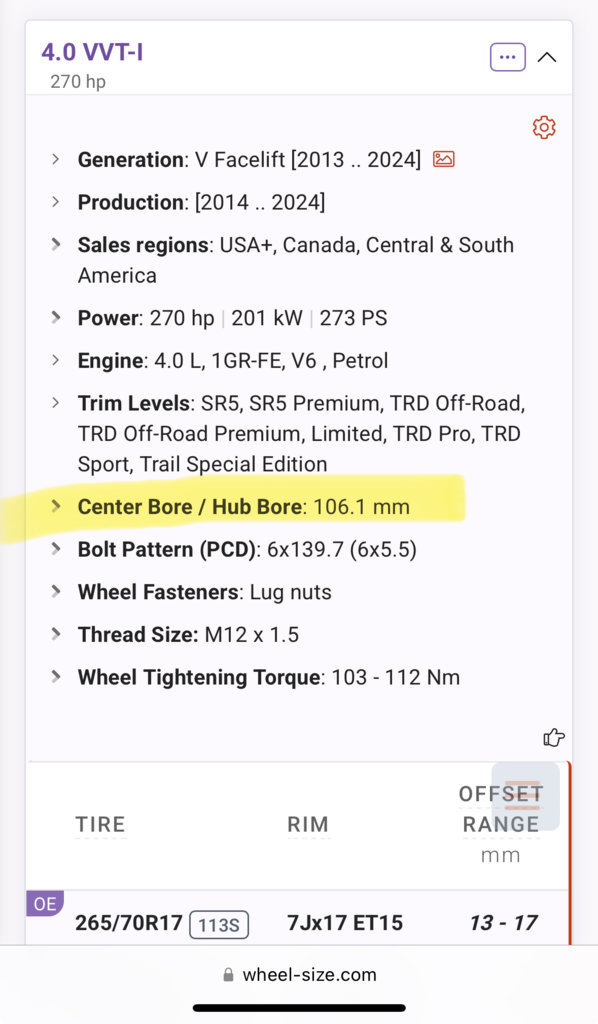Screen dimensions: 598x1024
Task: Click the 113S load index badge
Action: (x=219, y=925)
